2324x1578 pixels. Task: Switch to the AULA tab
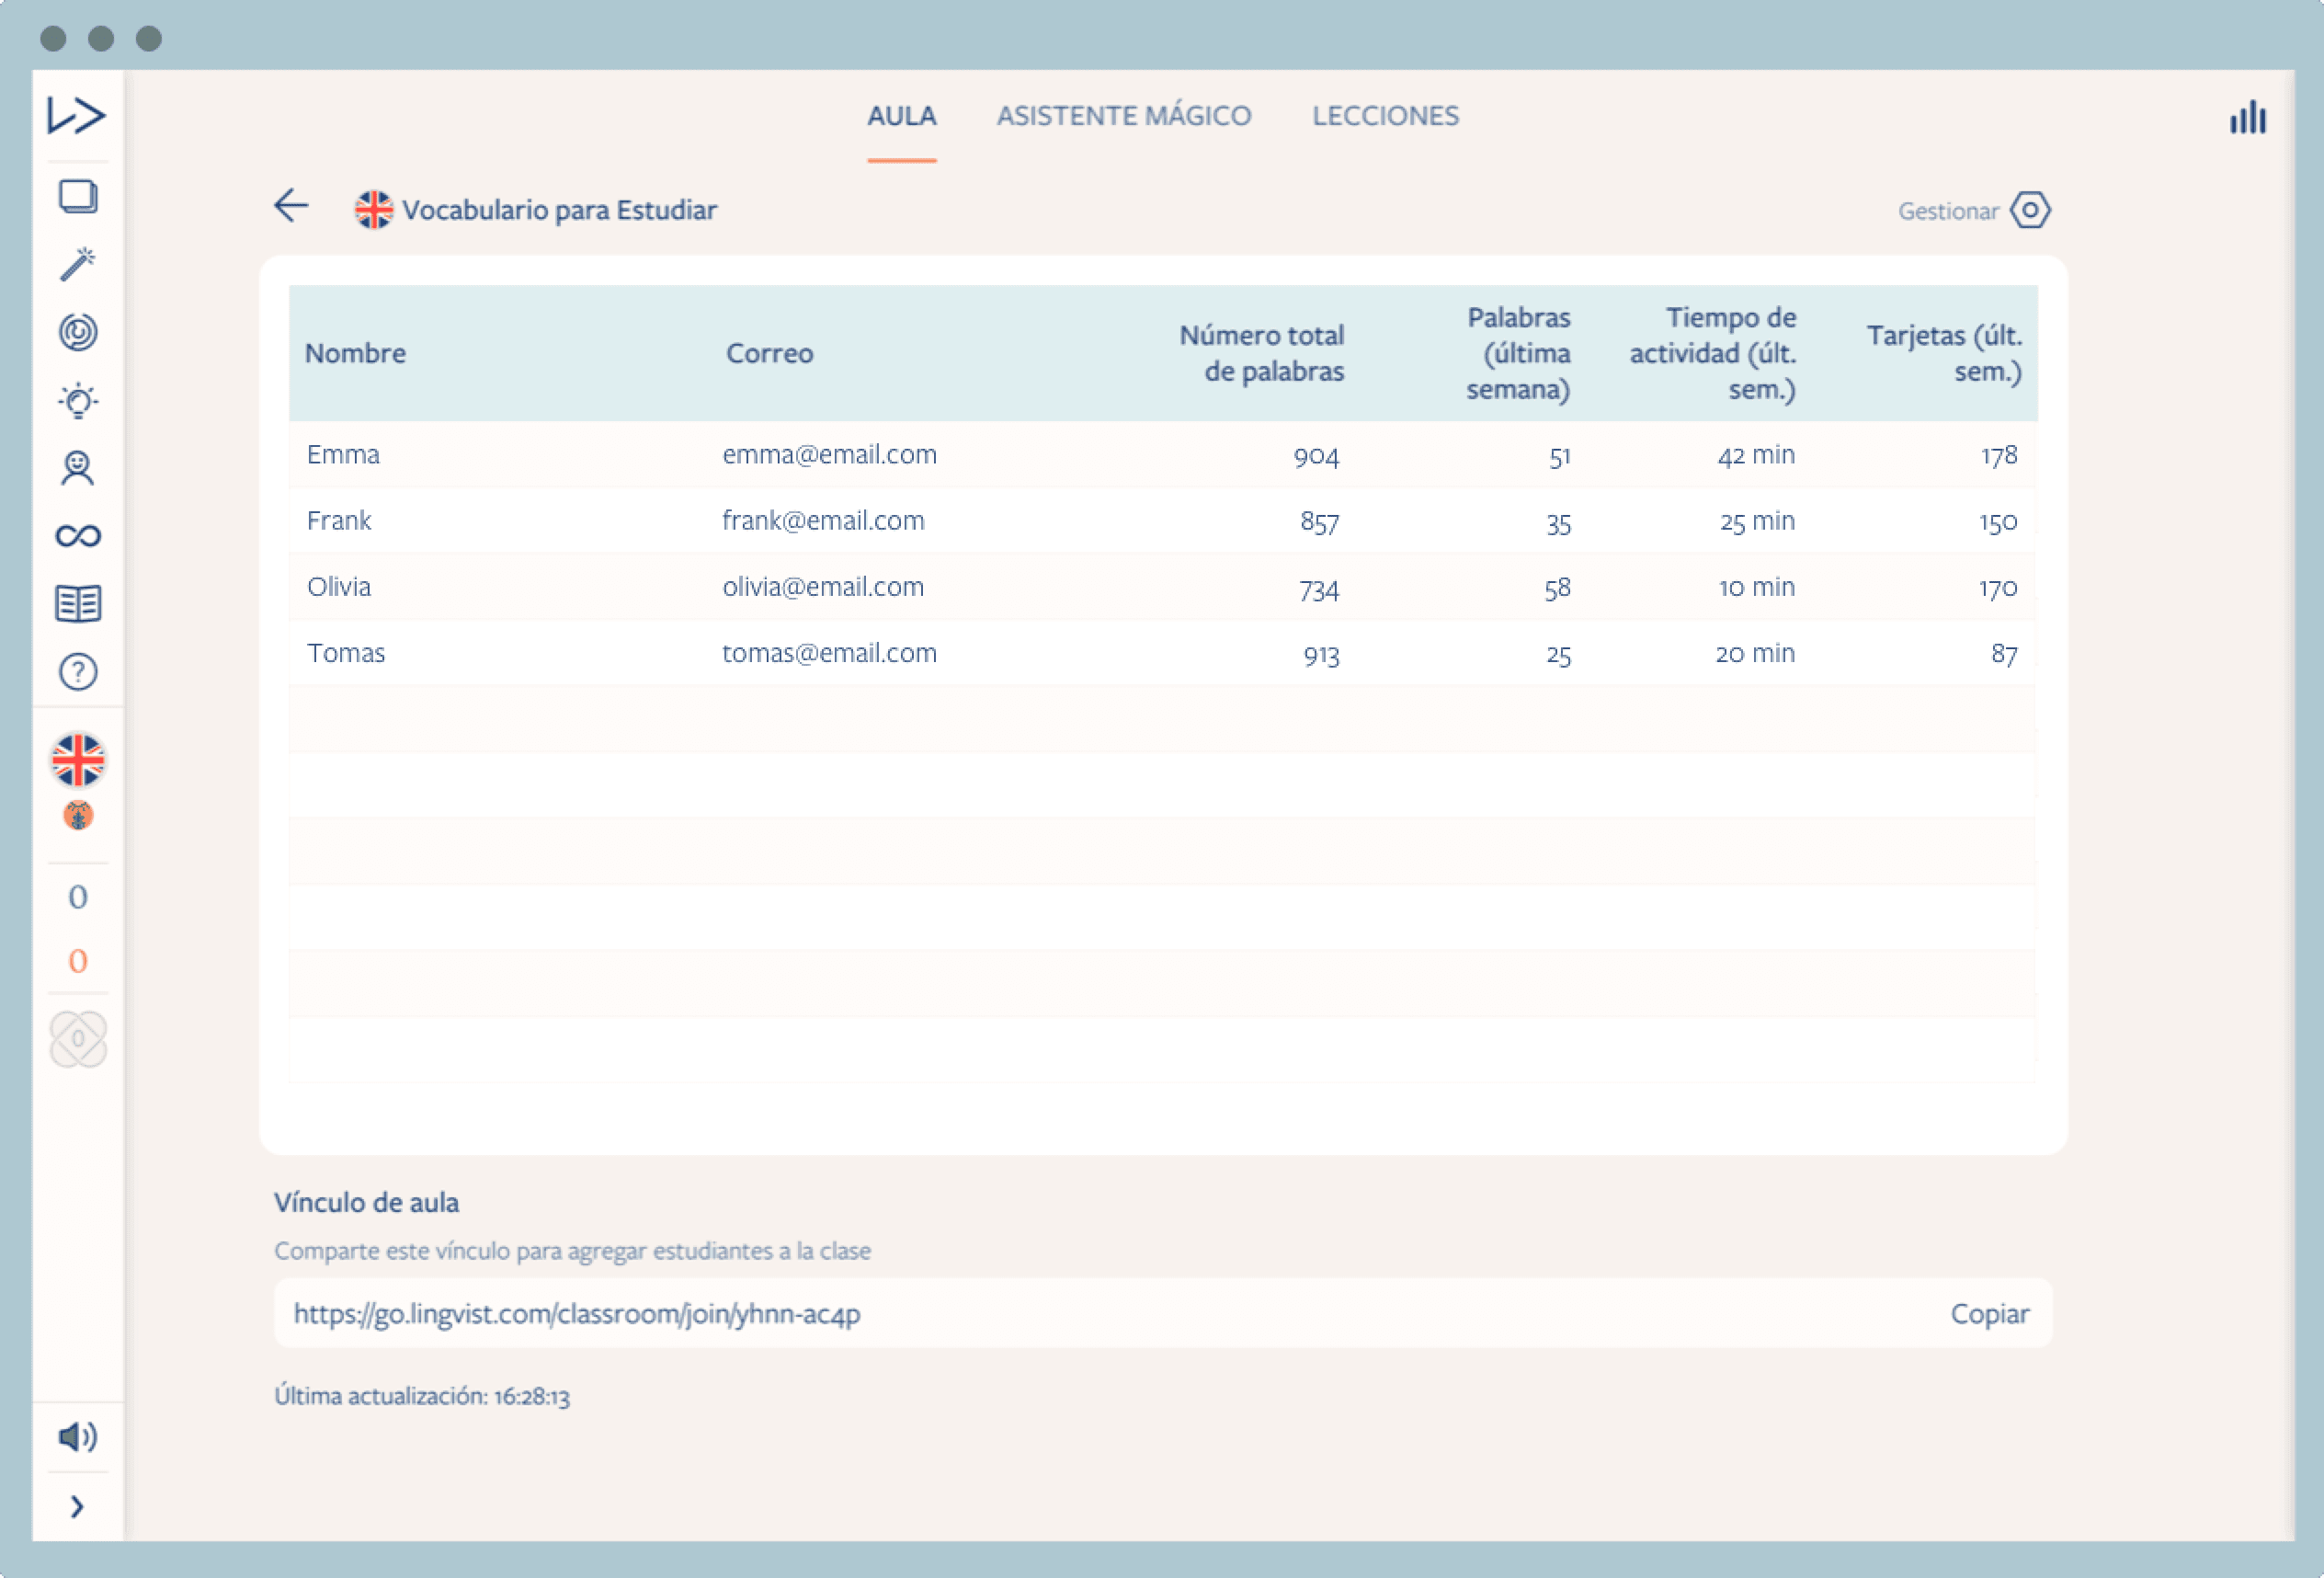[x=902, y=116]
